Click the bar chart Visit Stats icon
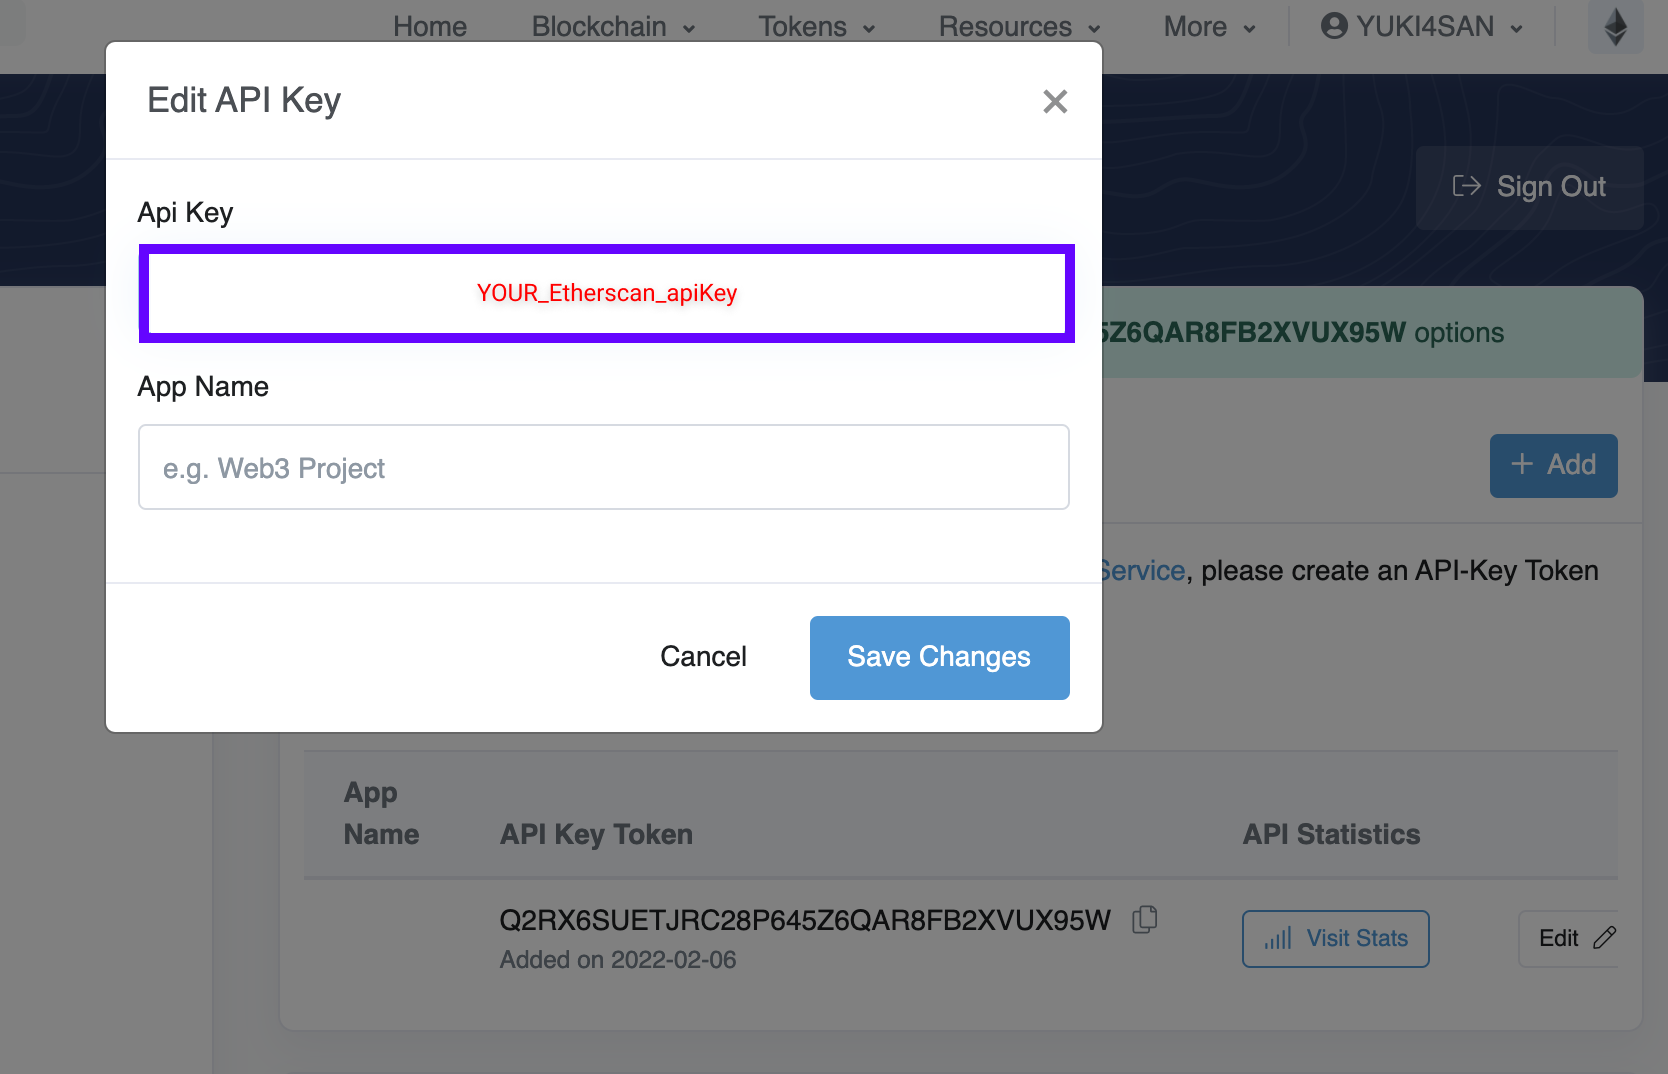The image size is (1668, 1074). pyautogui.click(x=1278, y=939)
